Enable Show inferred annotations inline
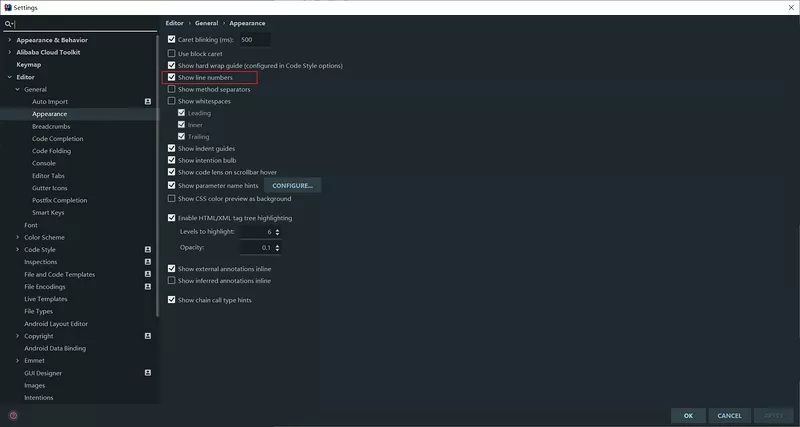 point(171,281)
